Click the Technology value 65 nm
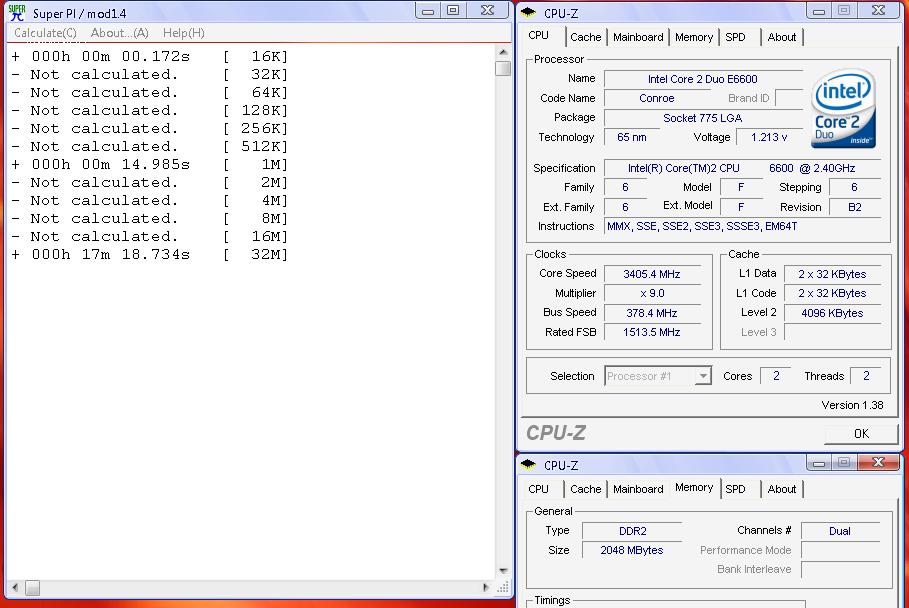The height and width of the screenshot is (608, 909). coord(631,137)
